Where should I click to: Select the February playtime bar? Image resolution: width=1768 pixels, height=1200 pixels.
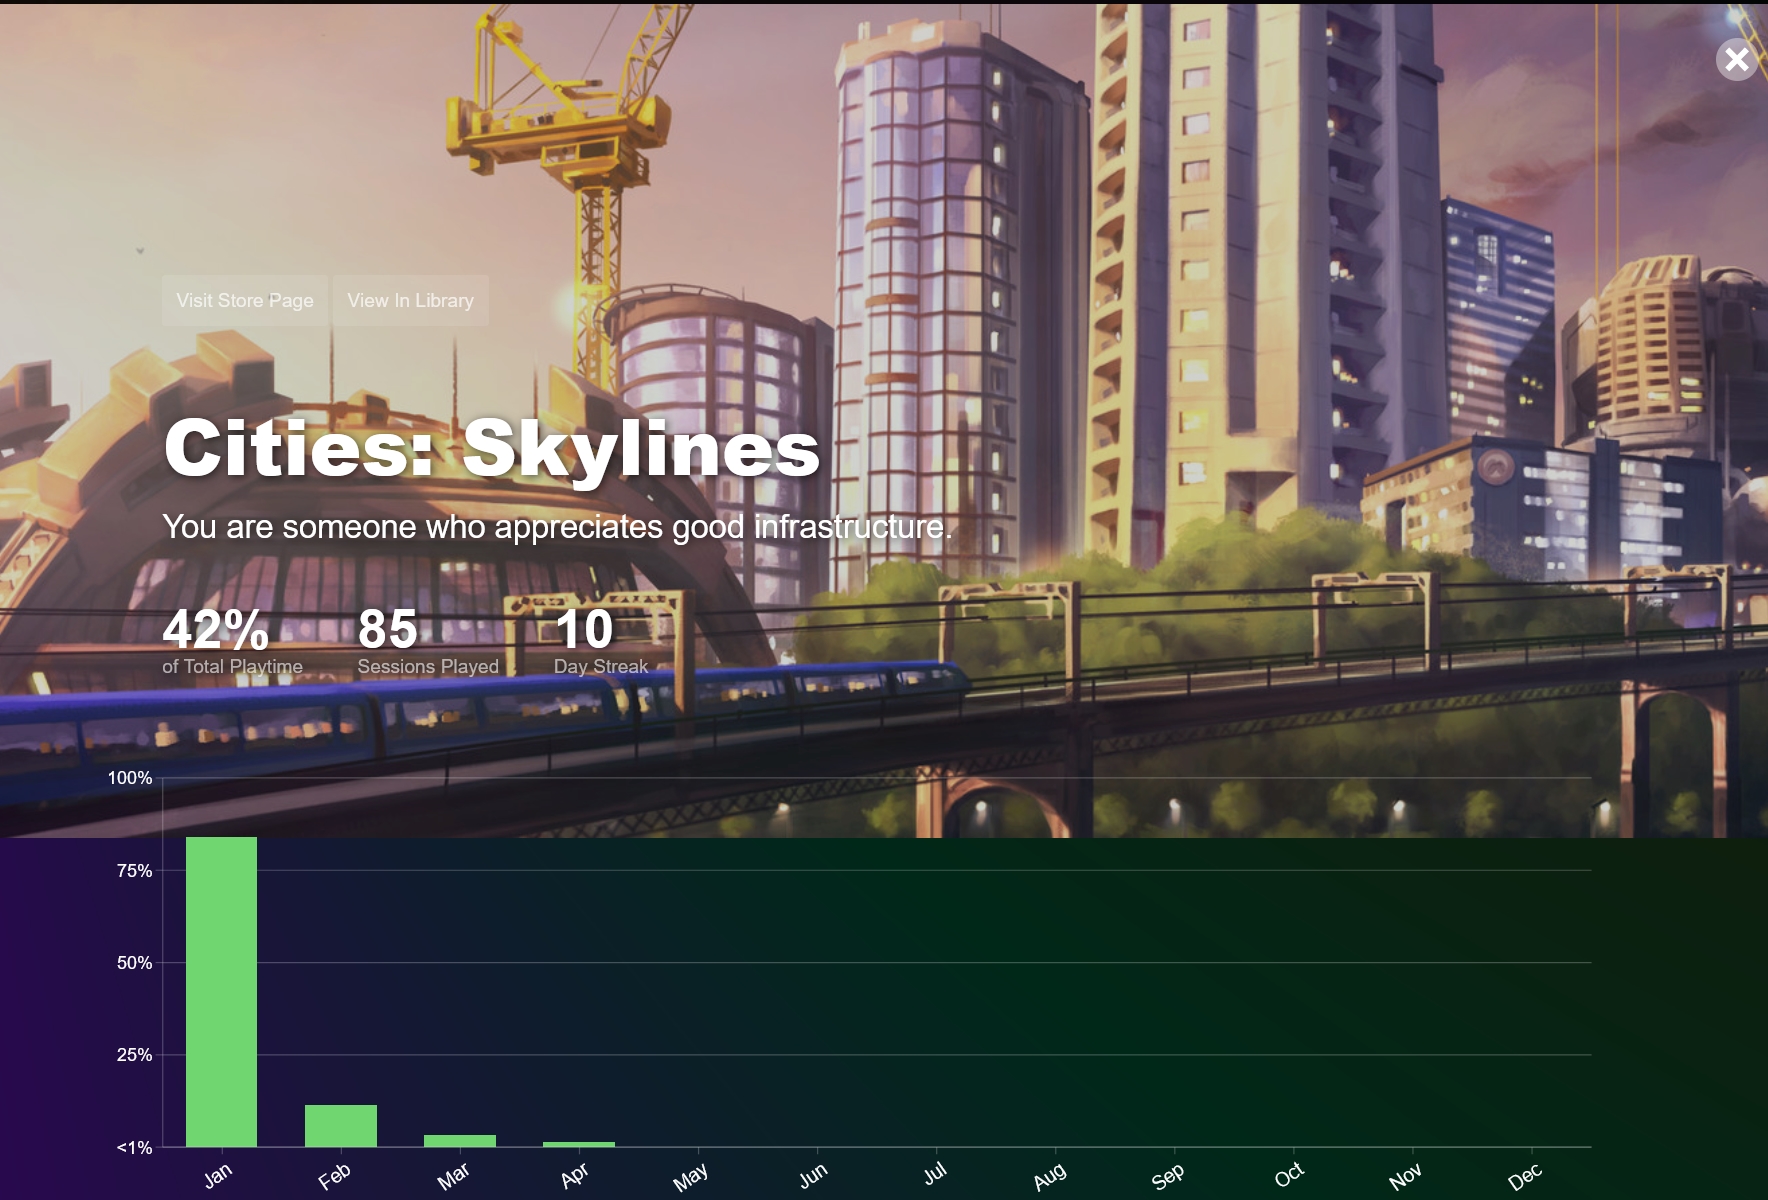click(341, 1126)
